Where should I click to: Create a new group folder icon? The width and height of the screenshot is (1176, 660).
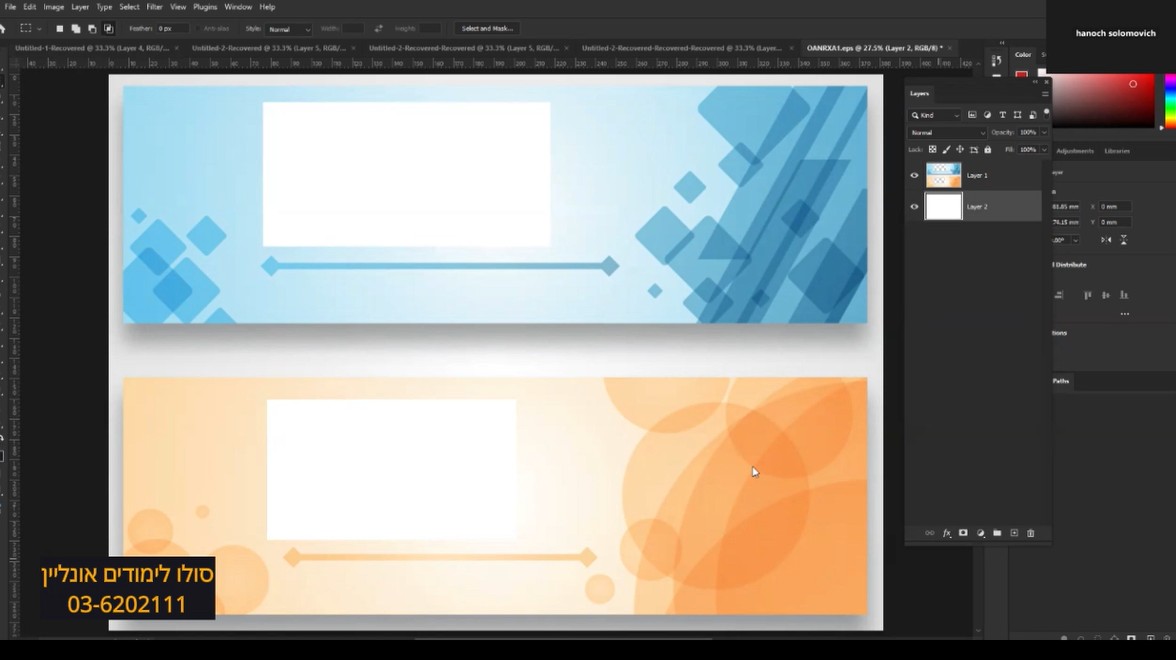point(997,533)
